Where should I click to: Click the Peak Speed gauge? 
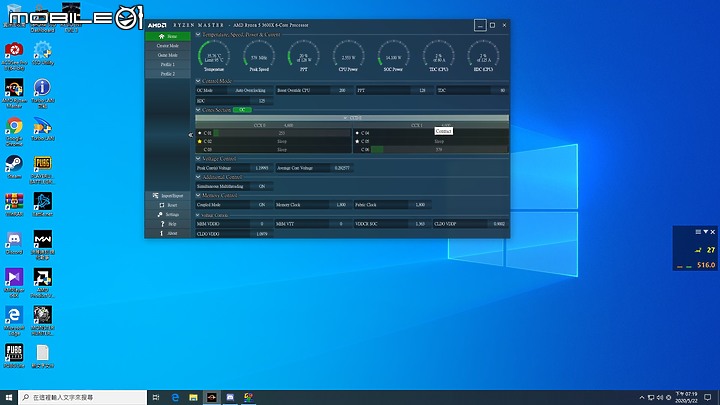click(x=259, y=56)
